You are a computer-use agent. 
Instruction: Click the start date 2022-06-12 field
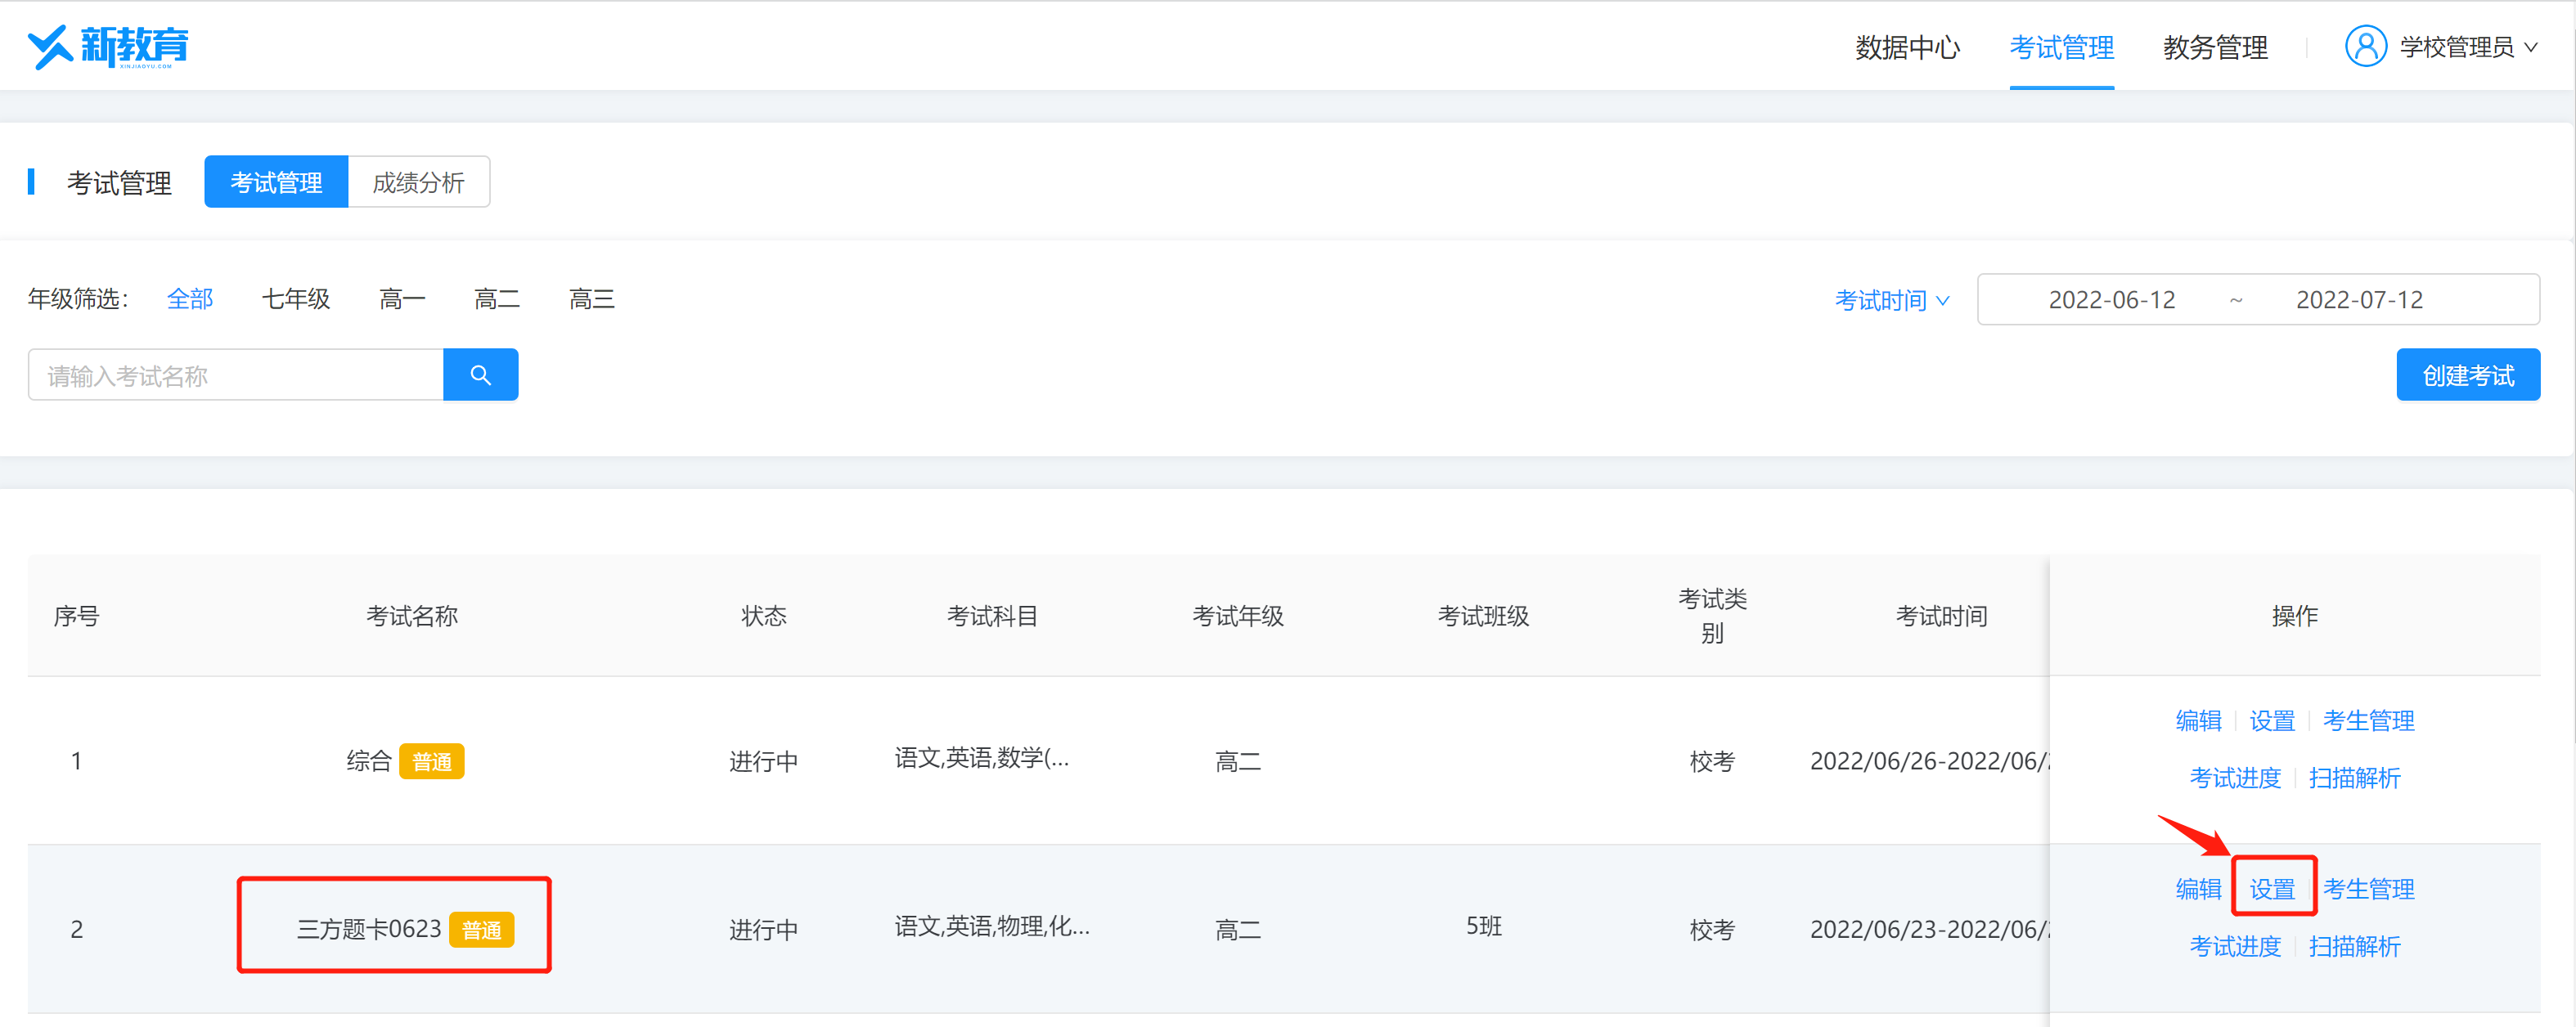[x=2111, y=300]
